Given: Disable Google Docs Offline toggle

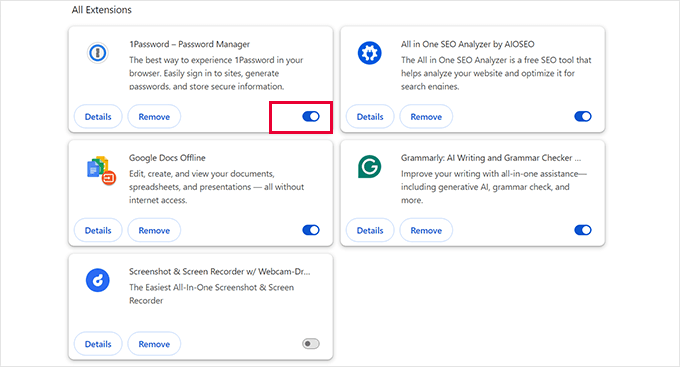Looking at the screenshot, I should (311, 230).
